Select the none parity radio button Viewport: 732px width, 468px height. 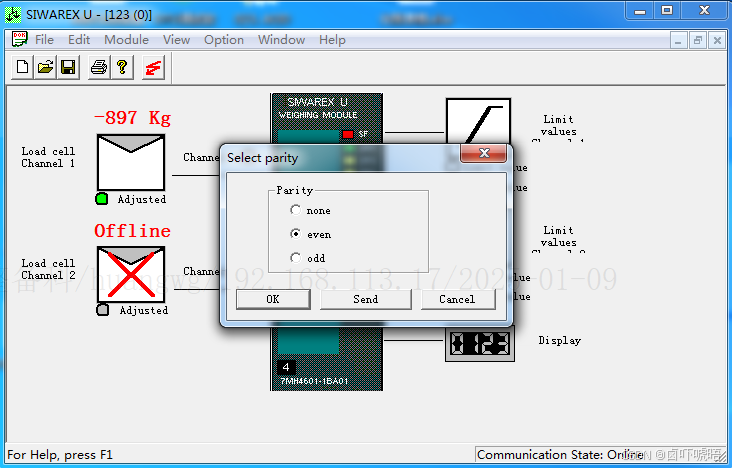tap(296, 210)
